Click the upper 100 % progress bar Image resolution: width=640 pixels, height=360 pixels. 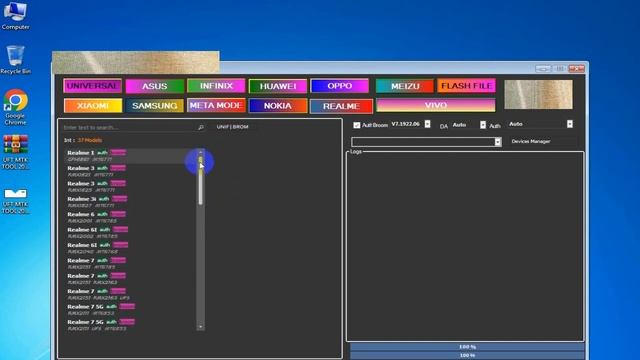coord(467,347)
